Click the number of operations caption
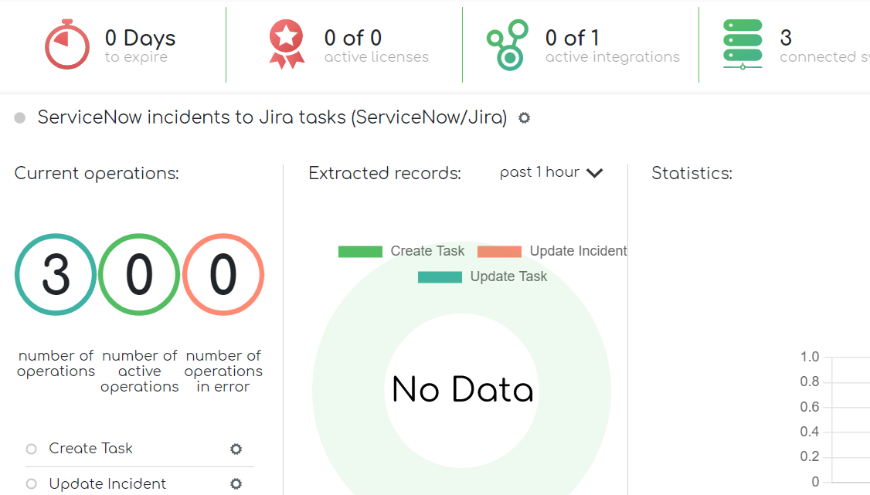 [x=55, y=363]
